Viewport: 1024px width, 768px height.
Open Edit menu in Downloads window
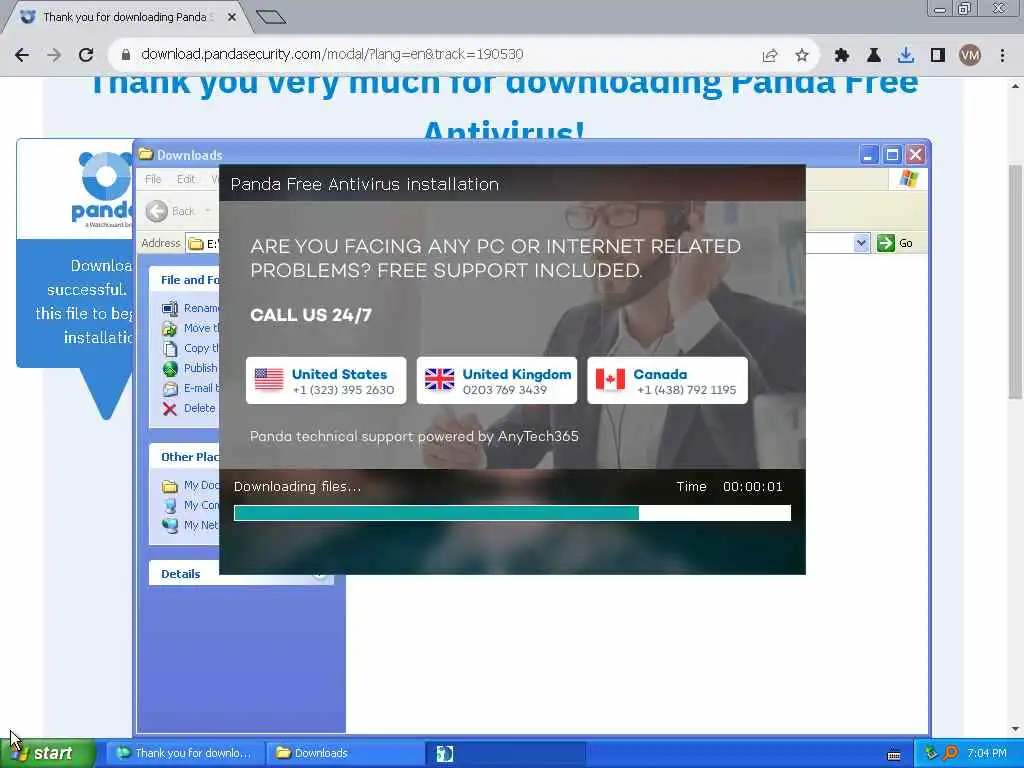pyautogui.click(x=185, y=179)
